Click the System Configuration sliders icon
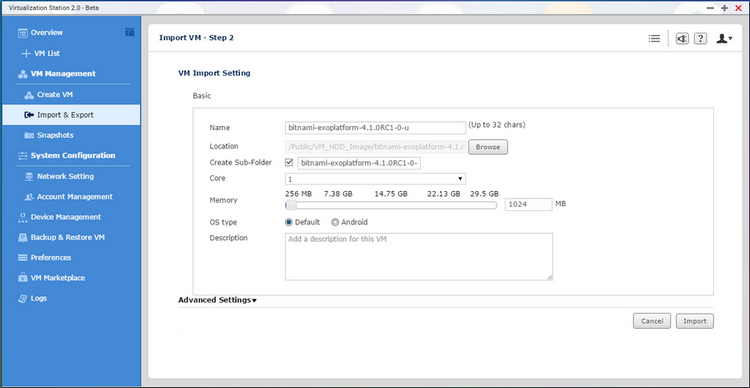Image resolution: width=750 pixels, height=388 pixels. tap(22, 156)
